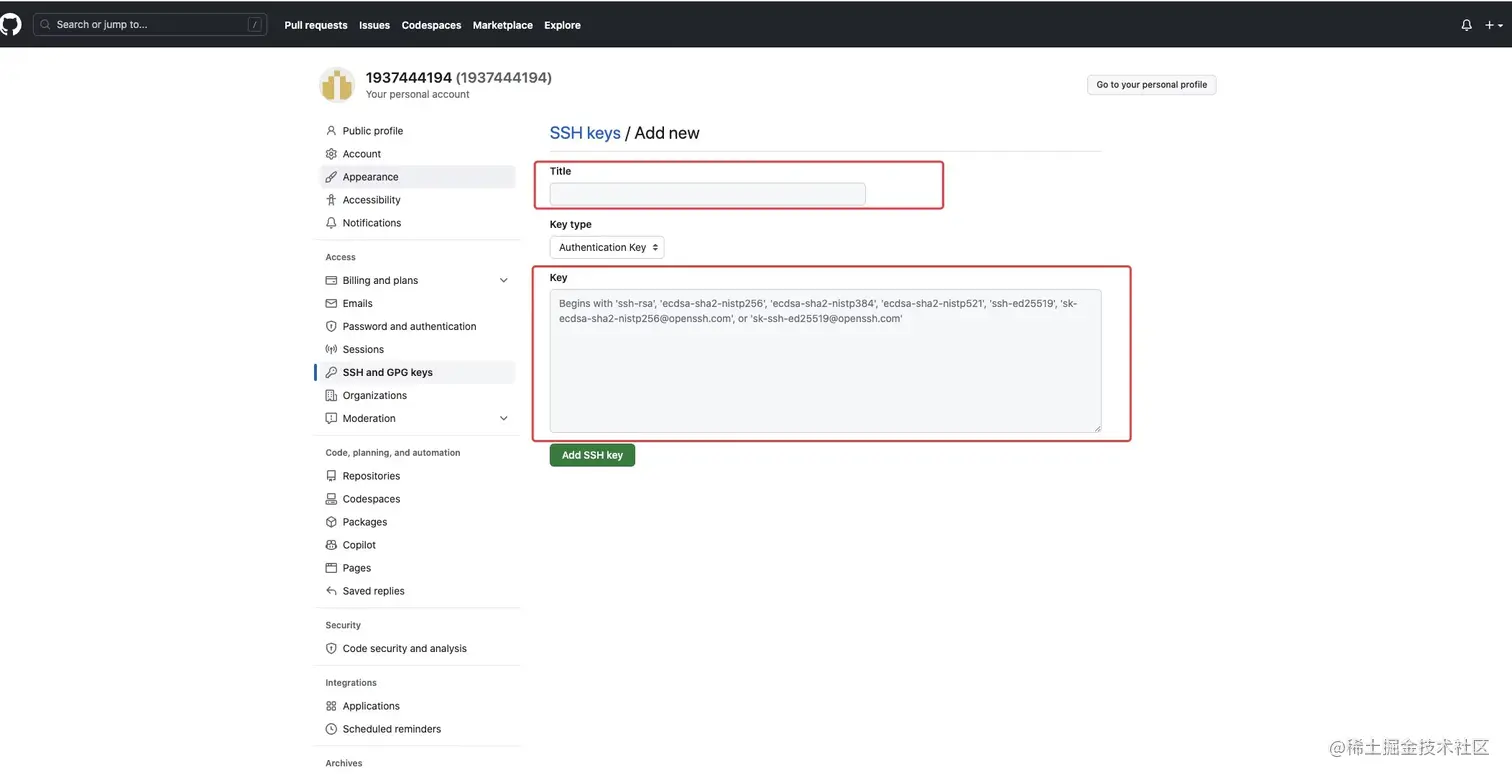Open Issues in top navigation
This screenshot has height=780, width=1512.
pos(374,25)
